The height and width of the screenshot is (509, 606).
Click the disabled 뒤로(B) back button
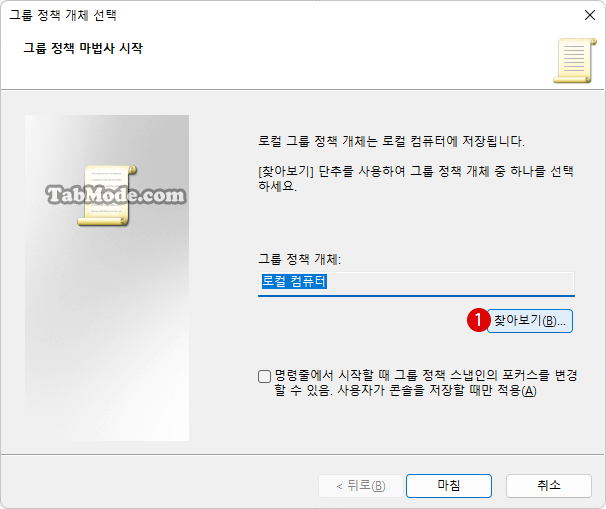point(361,485)
